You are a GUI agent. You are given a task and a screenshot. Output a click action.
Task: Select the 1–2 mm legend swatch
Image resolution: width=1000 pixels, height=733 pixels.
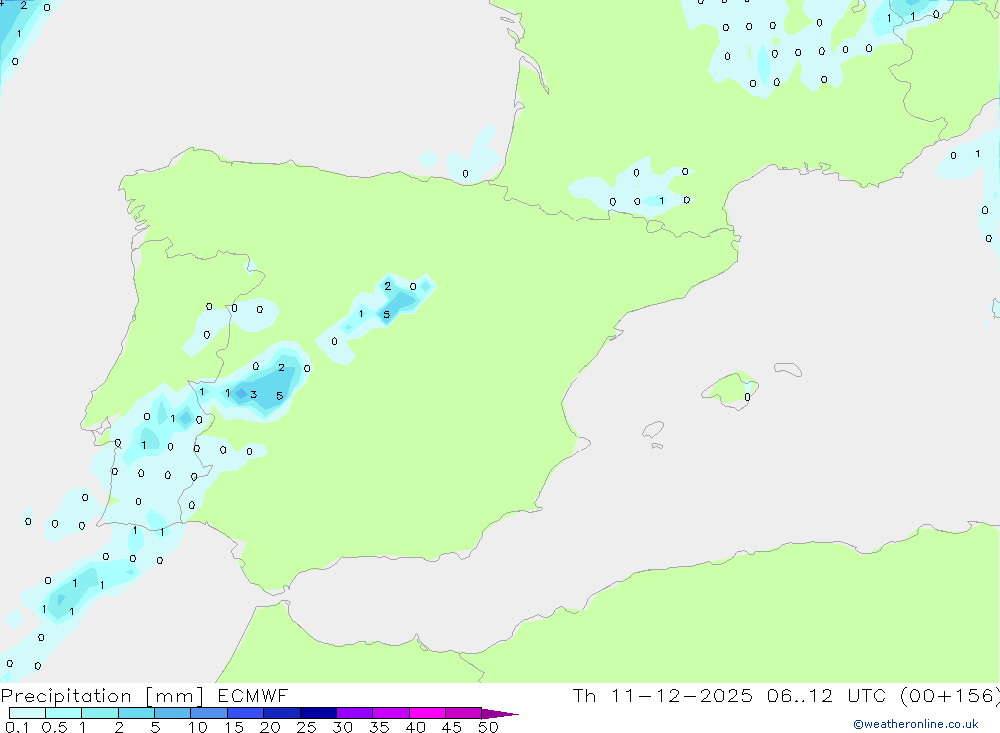point(100,713)
